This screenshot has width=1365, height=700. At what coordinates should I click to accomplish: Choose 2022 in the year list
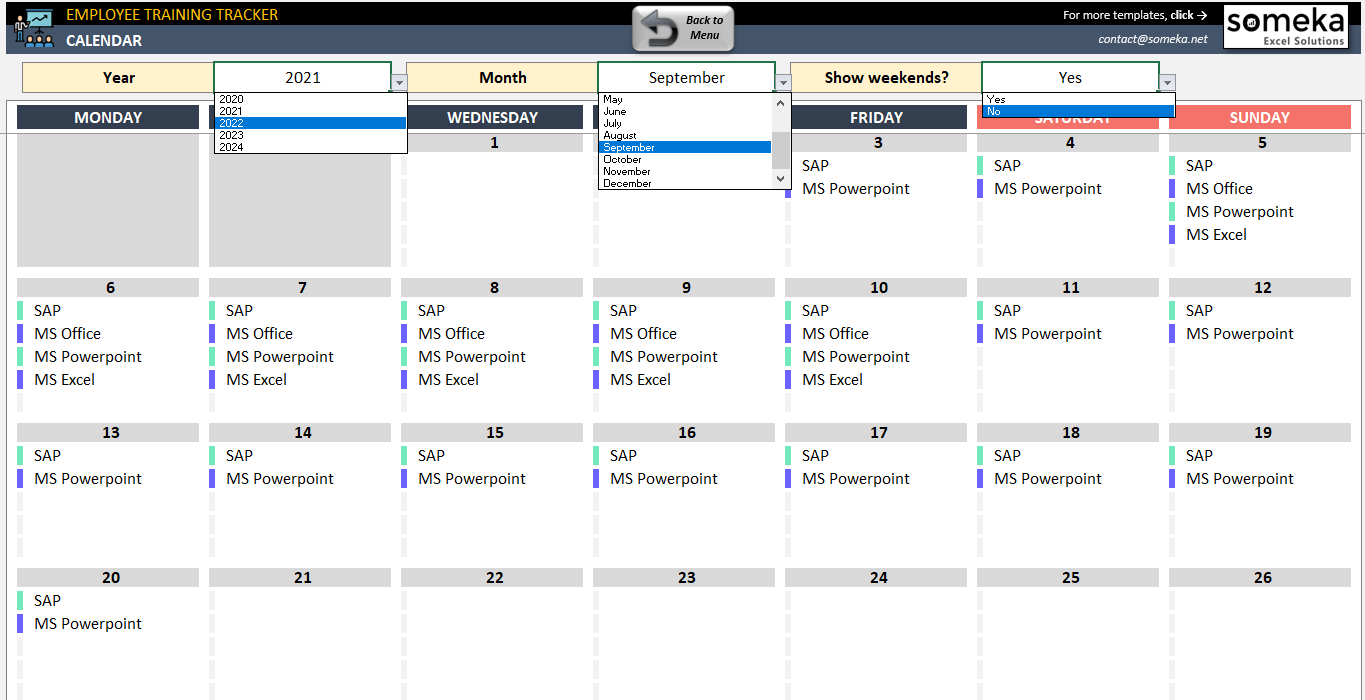coord(311,123)
